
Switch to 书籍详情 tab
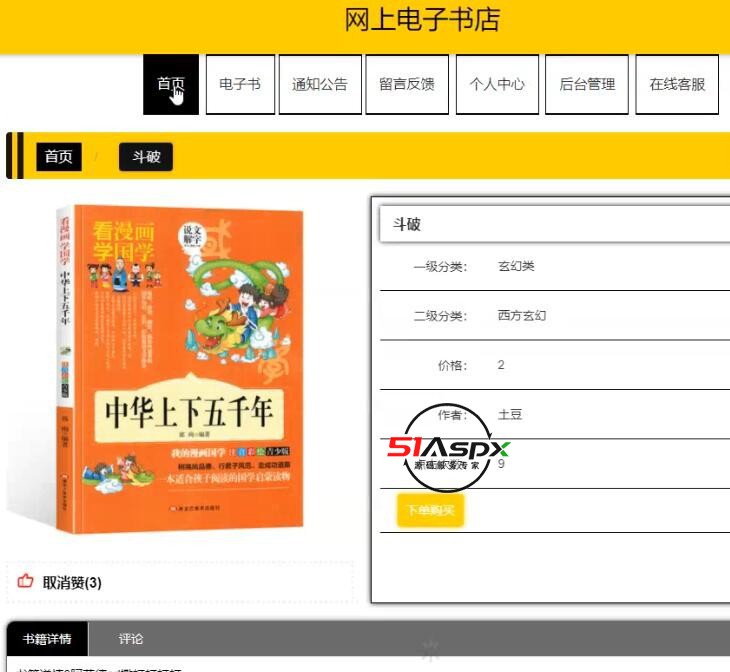click(x=47, y=638)
